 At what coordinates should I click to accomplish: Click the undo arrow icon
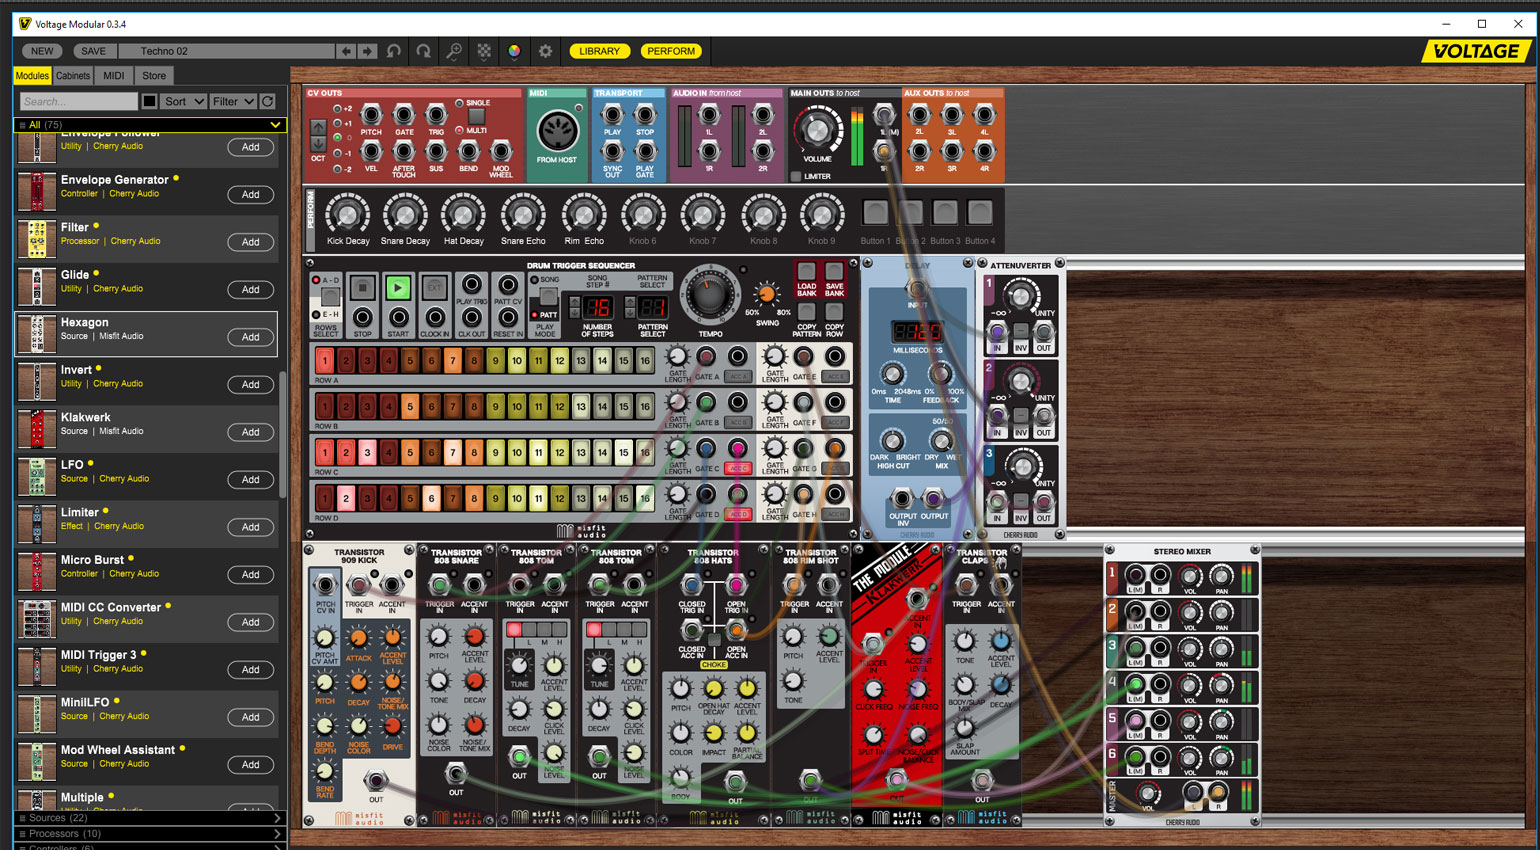(x=394, y=51)
